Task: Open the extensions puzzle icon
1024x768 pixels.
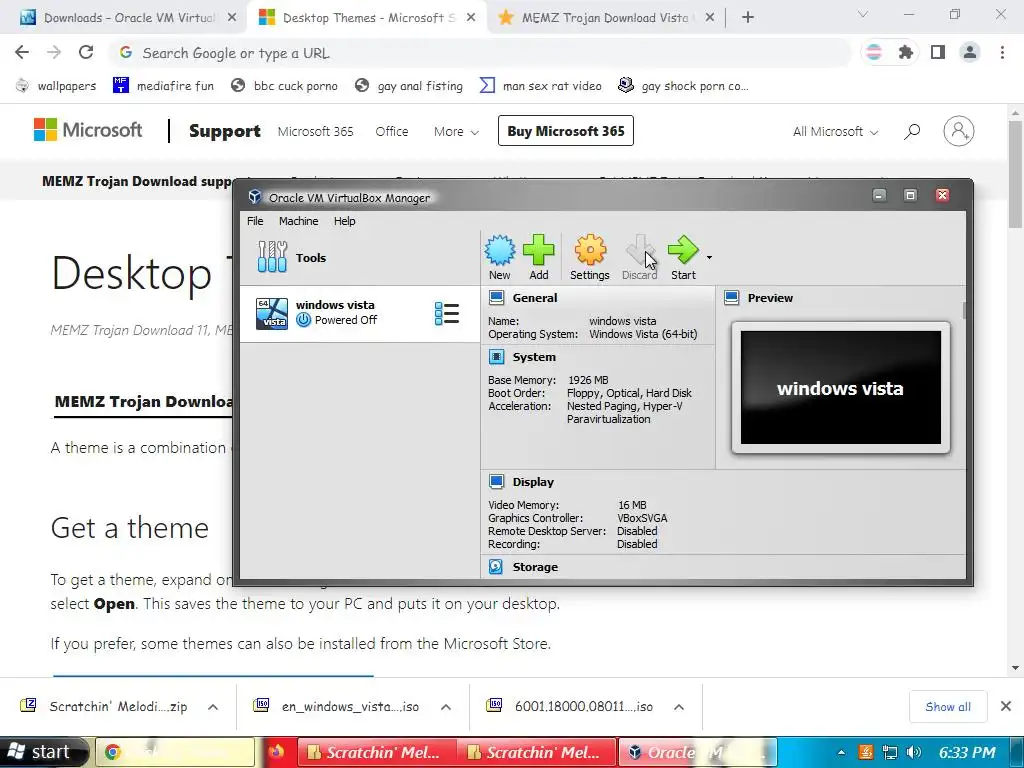Action: tap(906, 52)
